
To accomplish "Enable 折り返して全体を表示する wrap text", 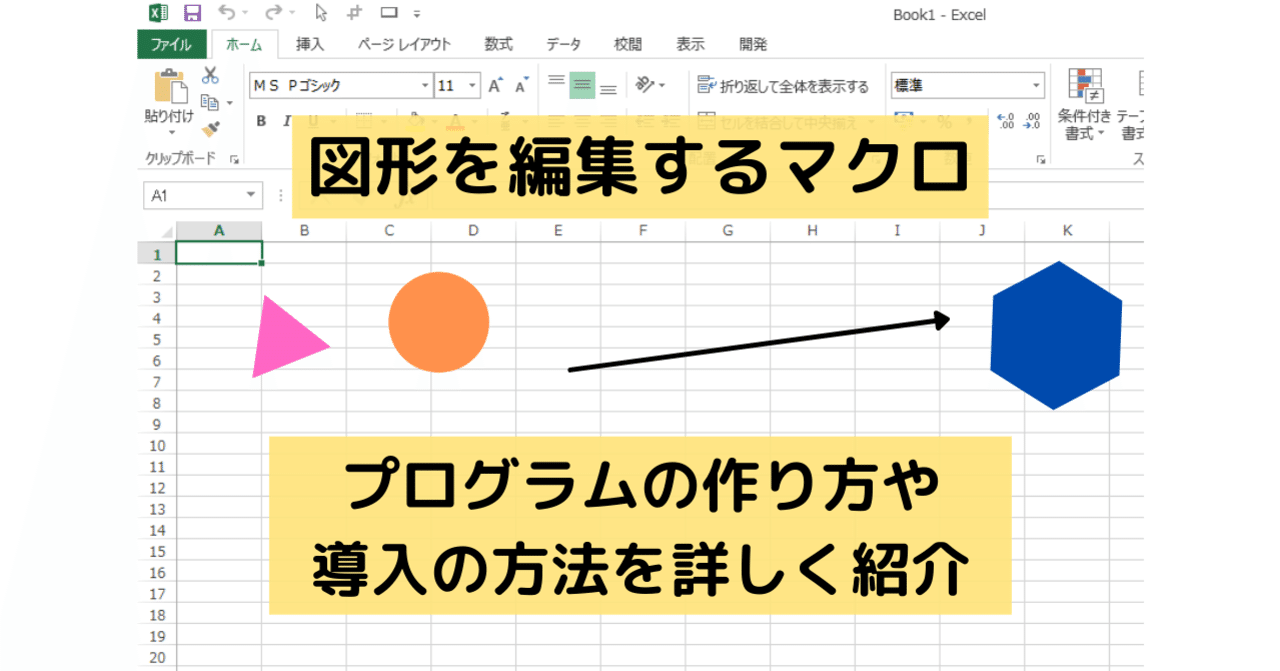I will tap(779, 85).
